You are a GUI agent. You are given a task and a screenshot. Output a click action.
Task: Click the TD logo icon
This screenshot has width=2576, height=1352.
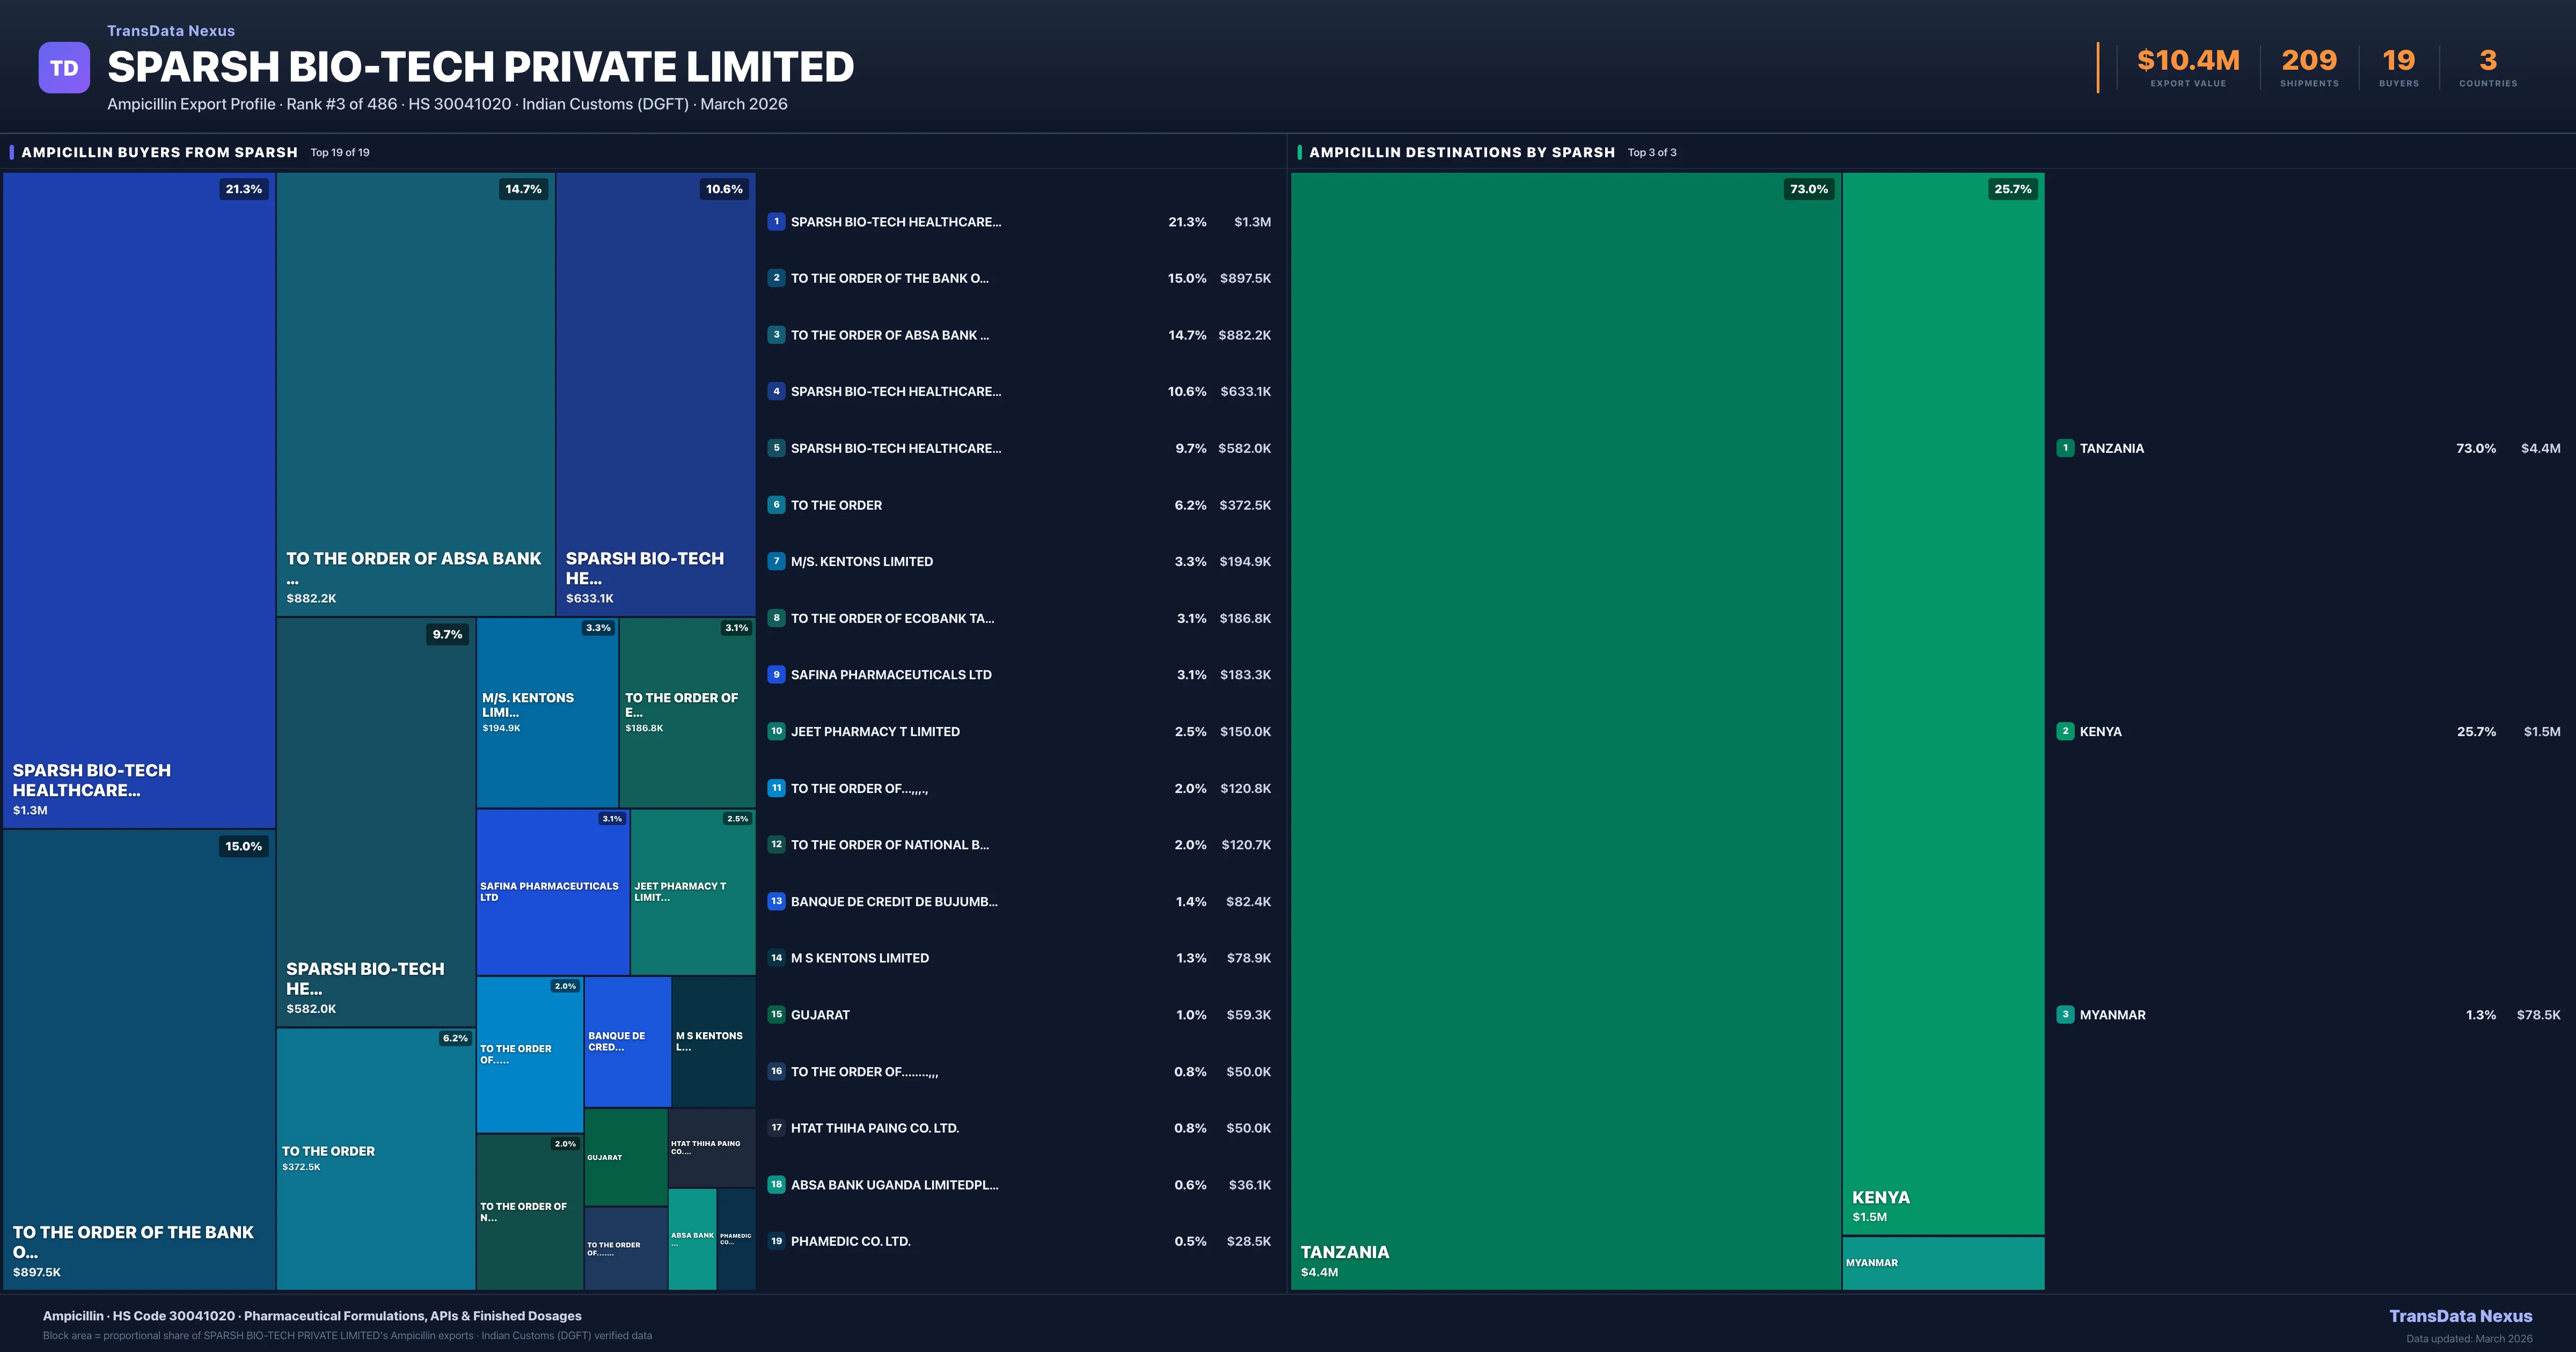pos(64,68)
